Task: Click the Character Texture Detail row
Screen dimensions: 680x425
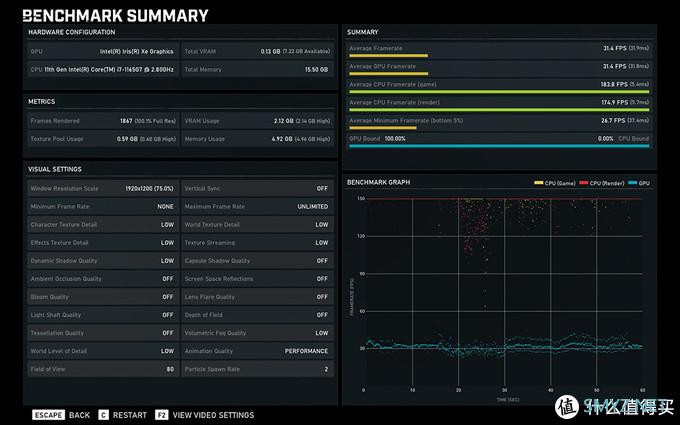Action: (x=103, y=224)
